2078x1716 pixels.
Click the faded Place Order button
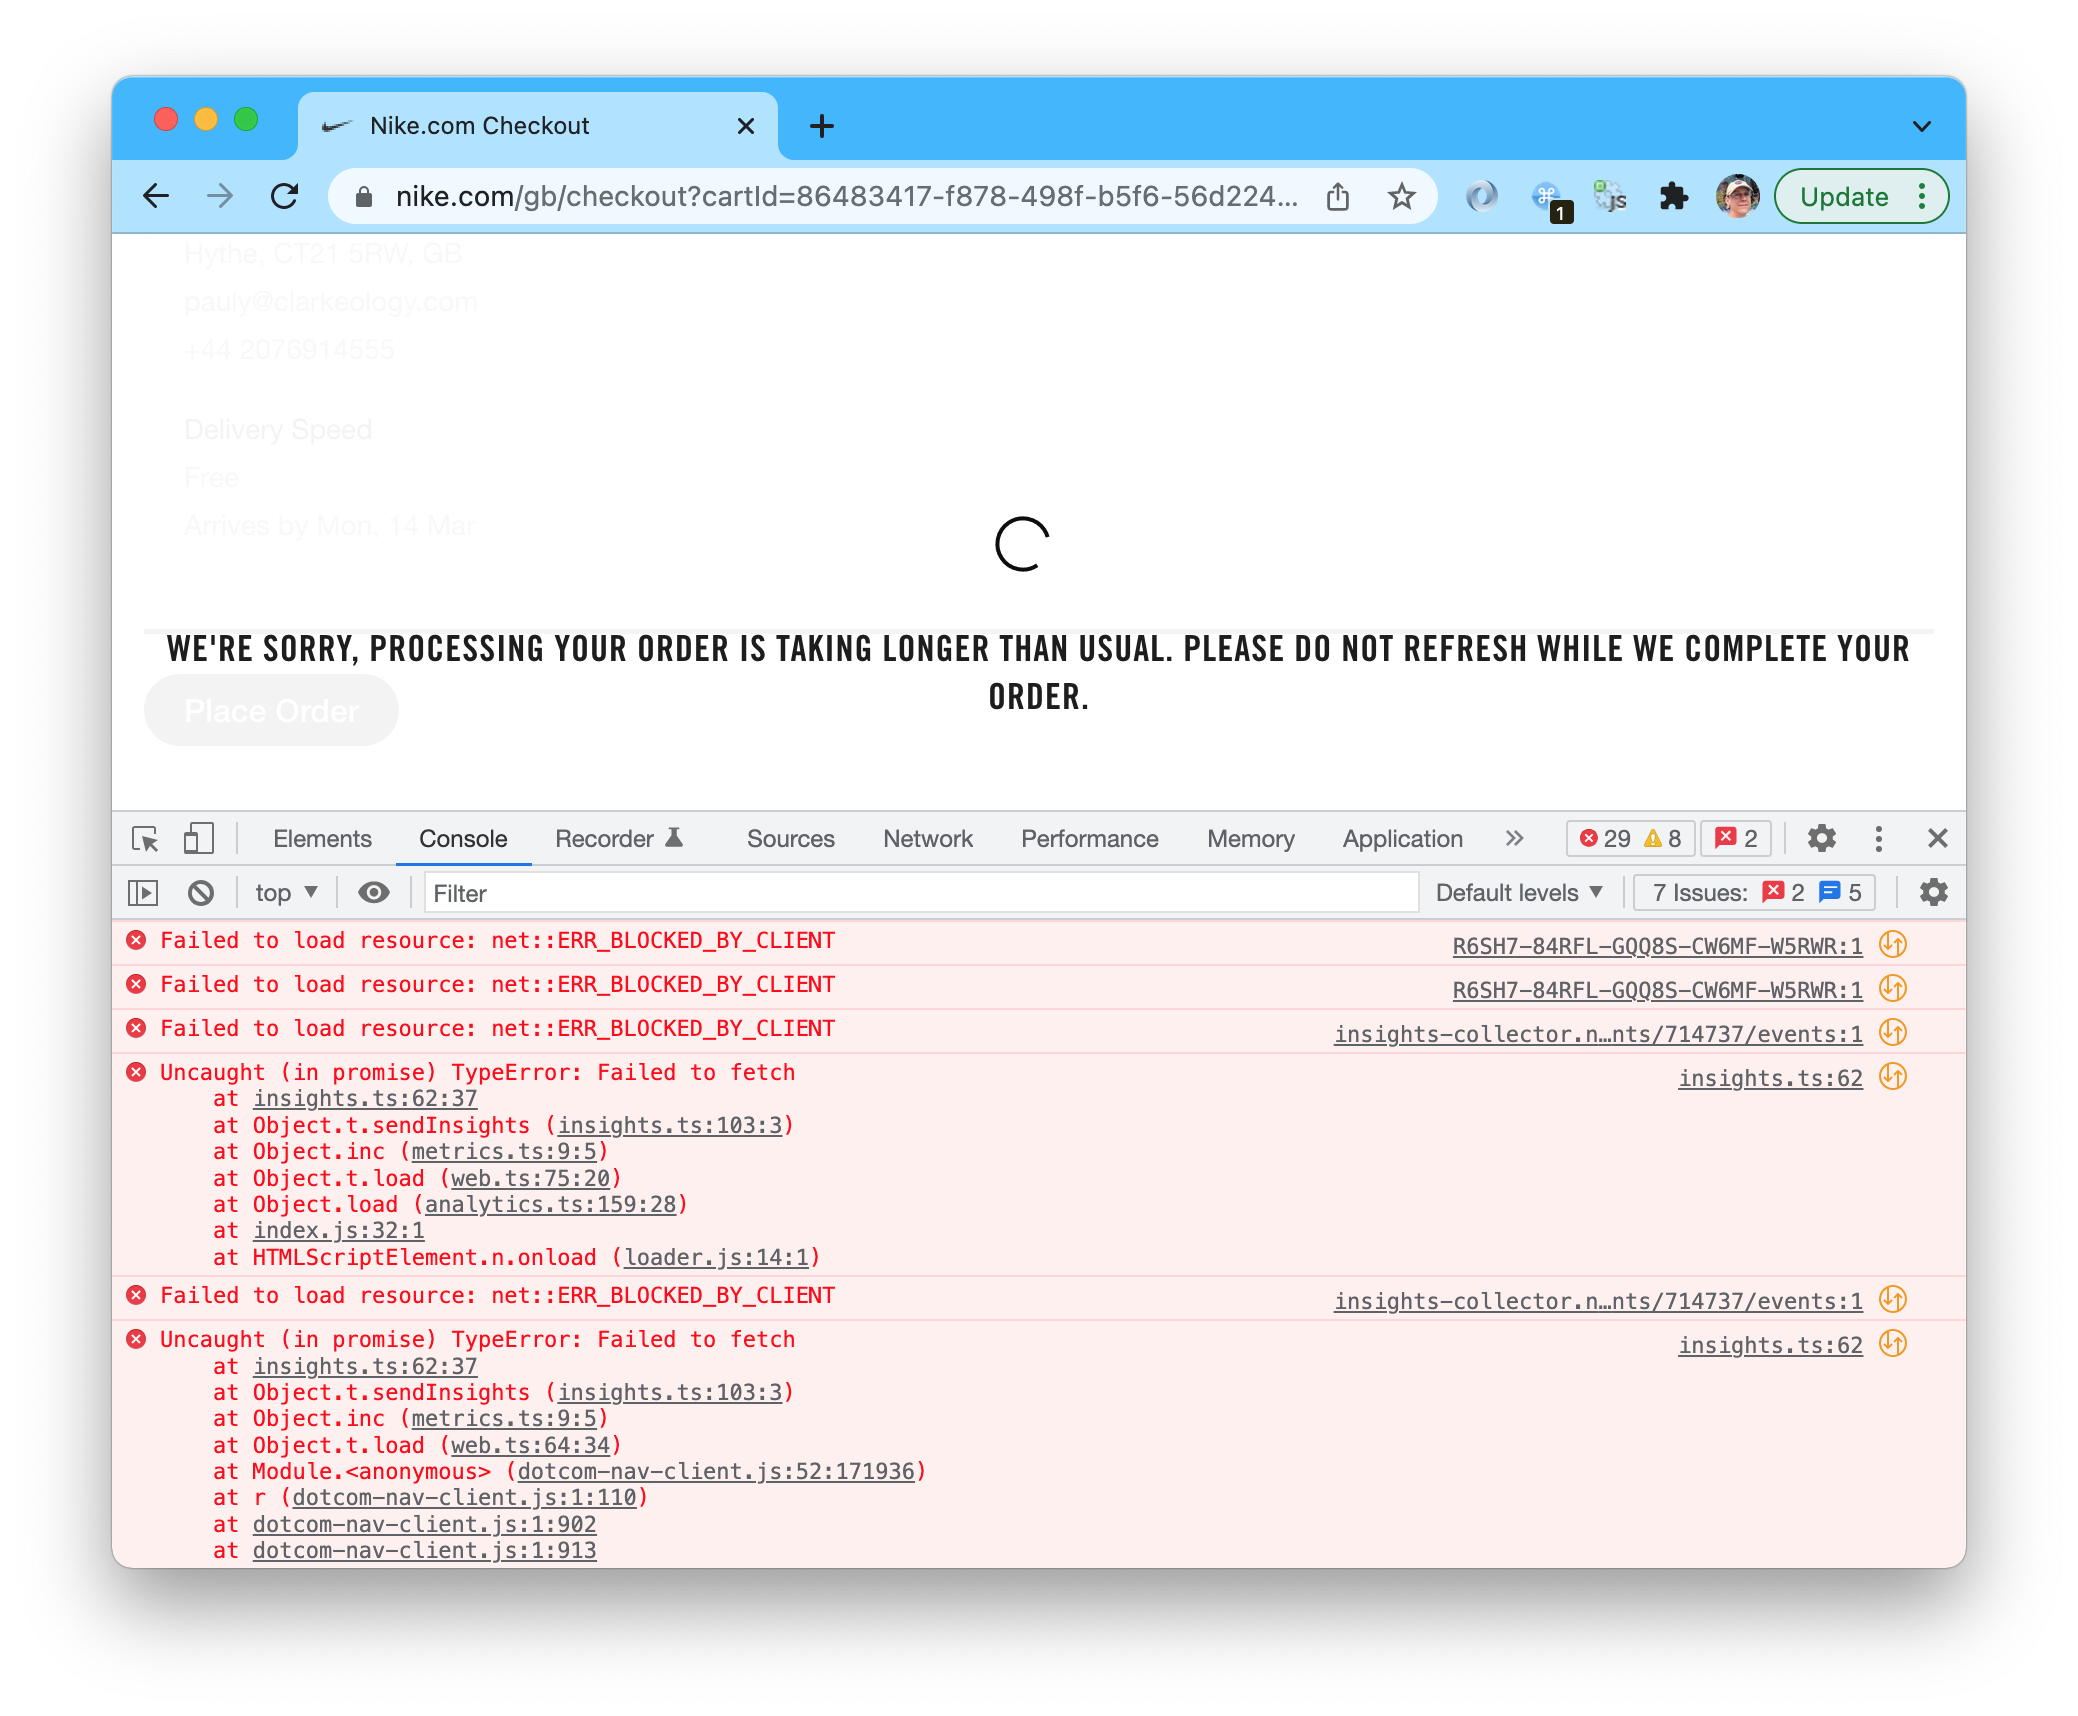tap(271, 710)
